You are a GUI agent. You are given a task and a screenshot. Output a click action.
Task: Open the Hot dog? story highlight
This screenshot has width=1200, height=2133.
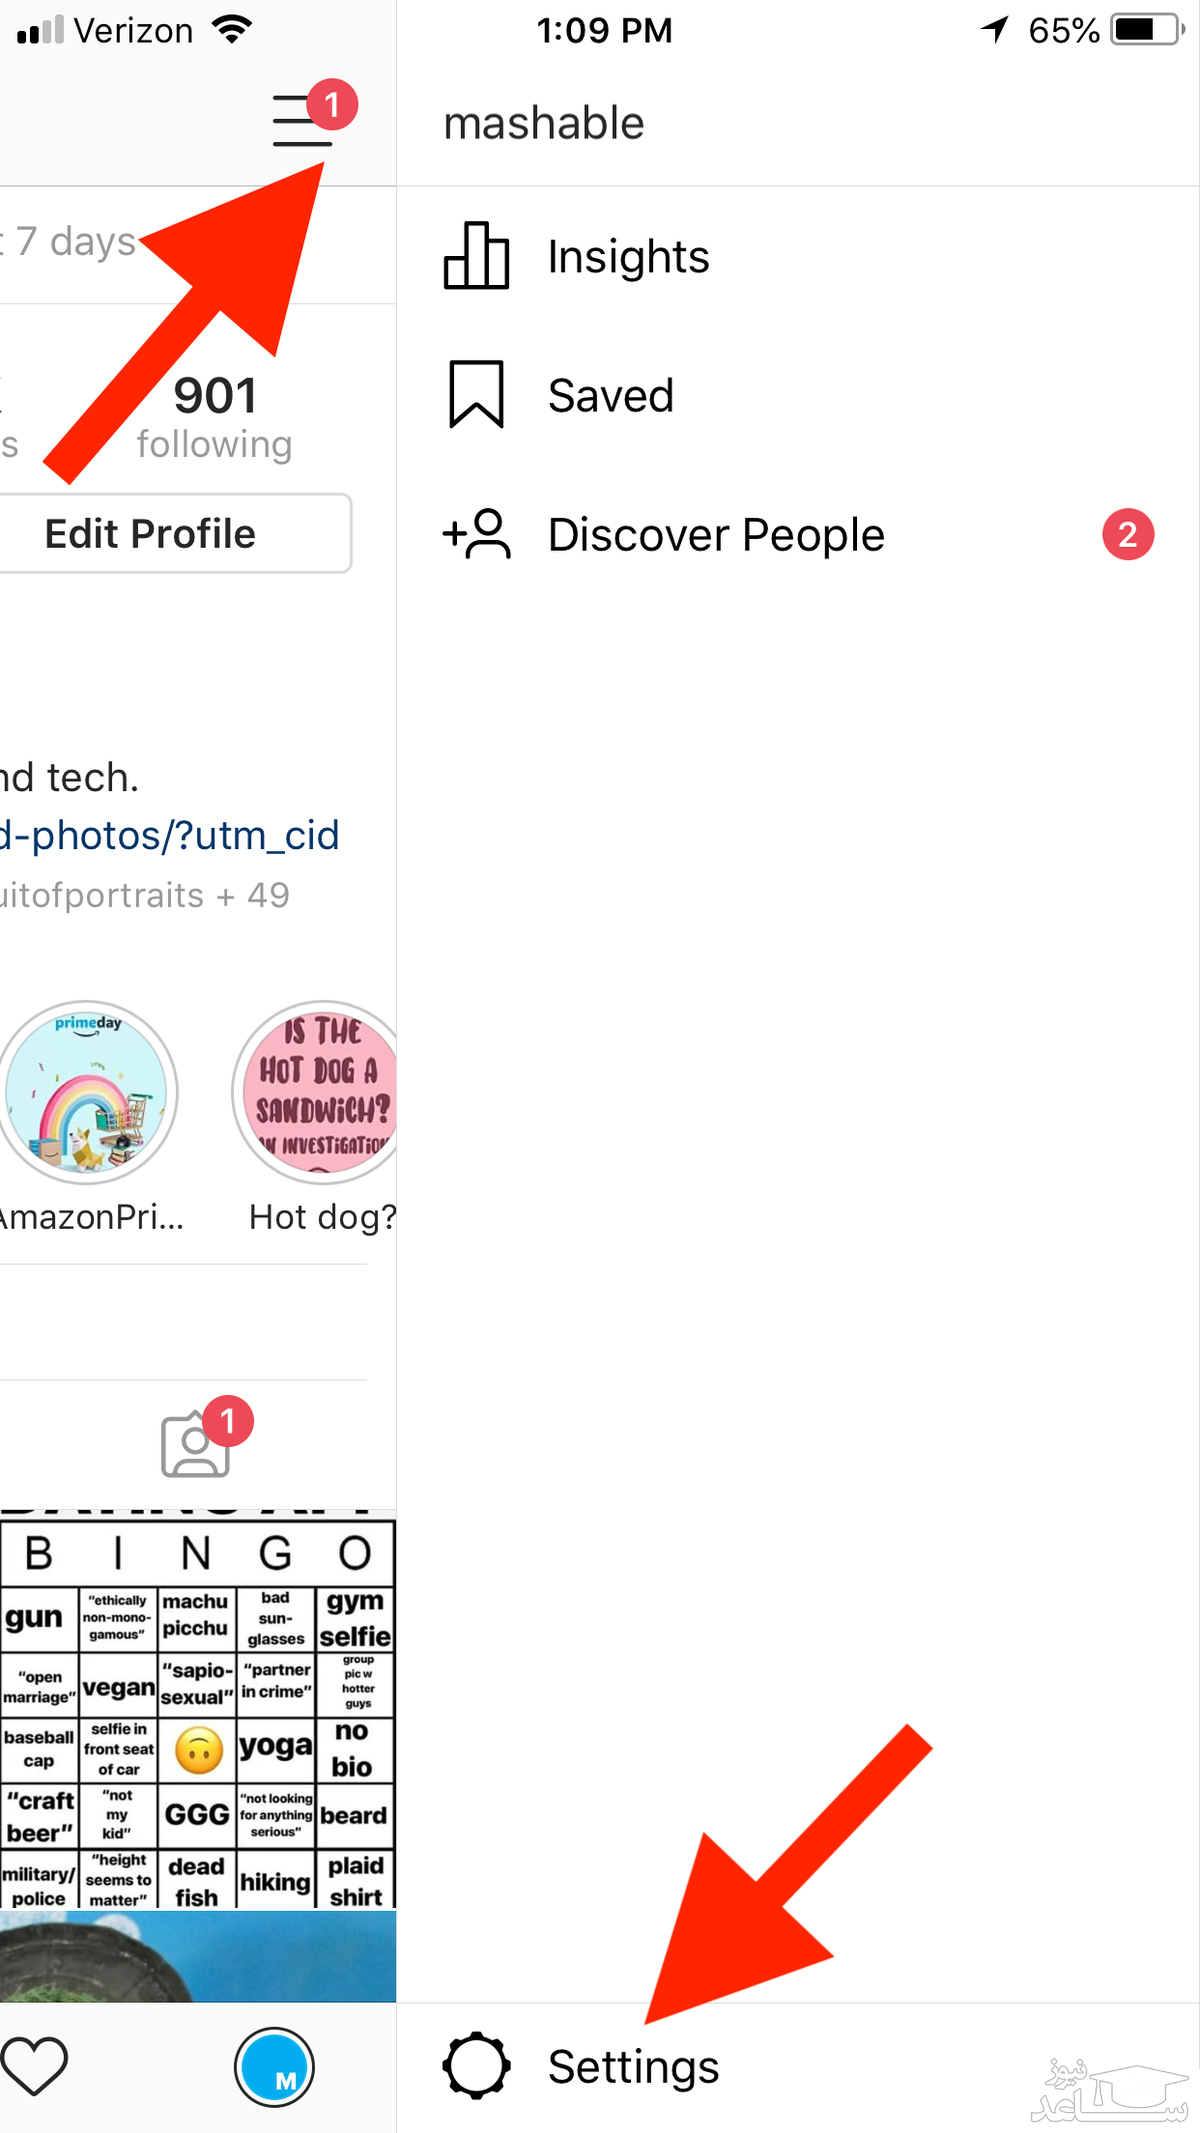pos(316,1116)
